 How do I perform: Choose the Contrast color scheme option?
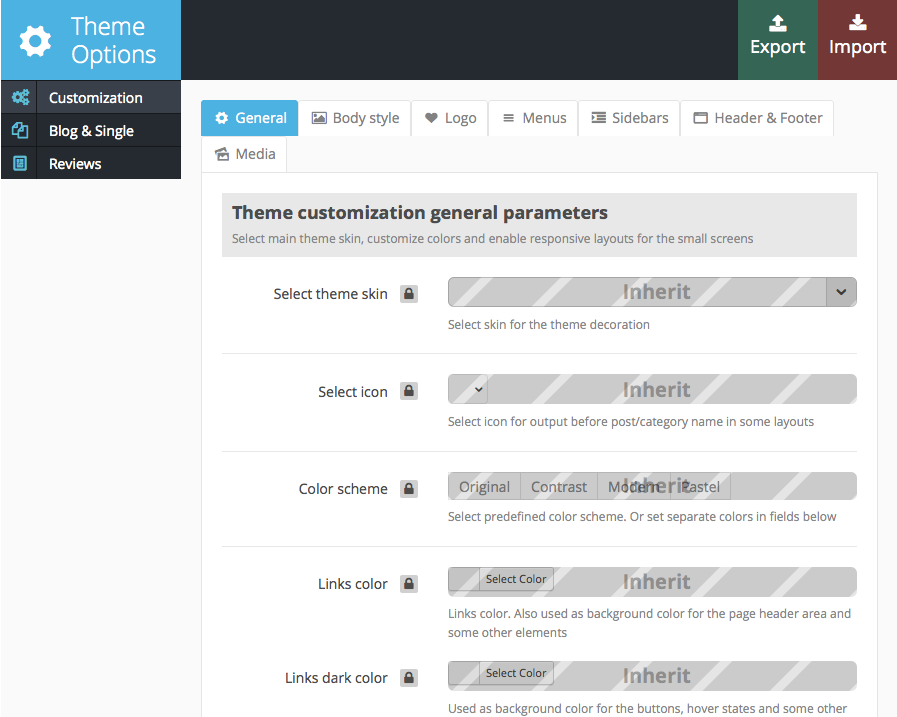click(559, 487)
